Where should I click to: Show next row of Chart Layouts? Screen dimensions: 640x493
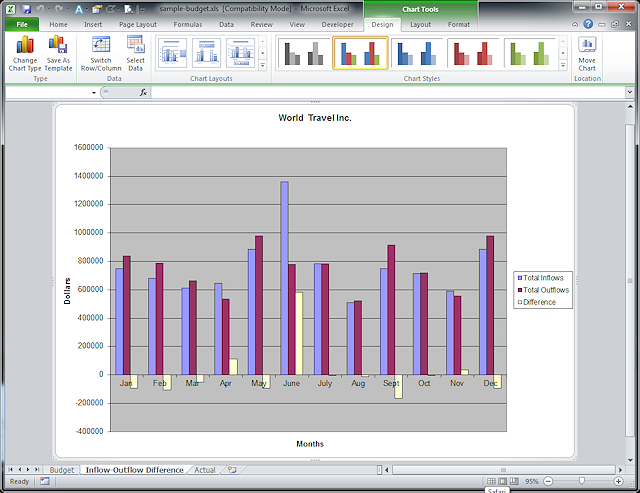[x=262, y=53]
